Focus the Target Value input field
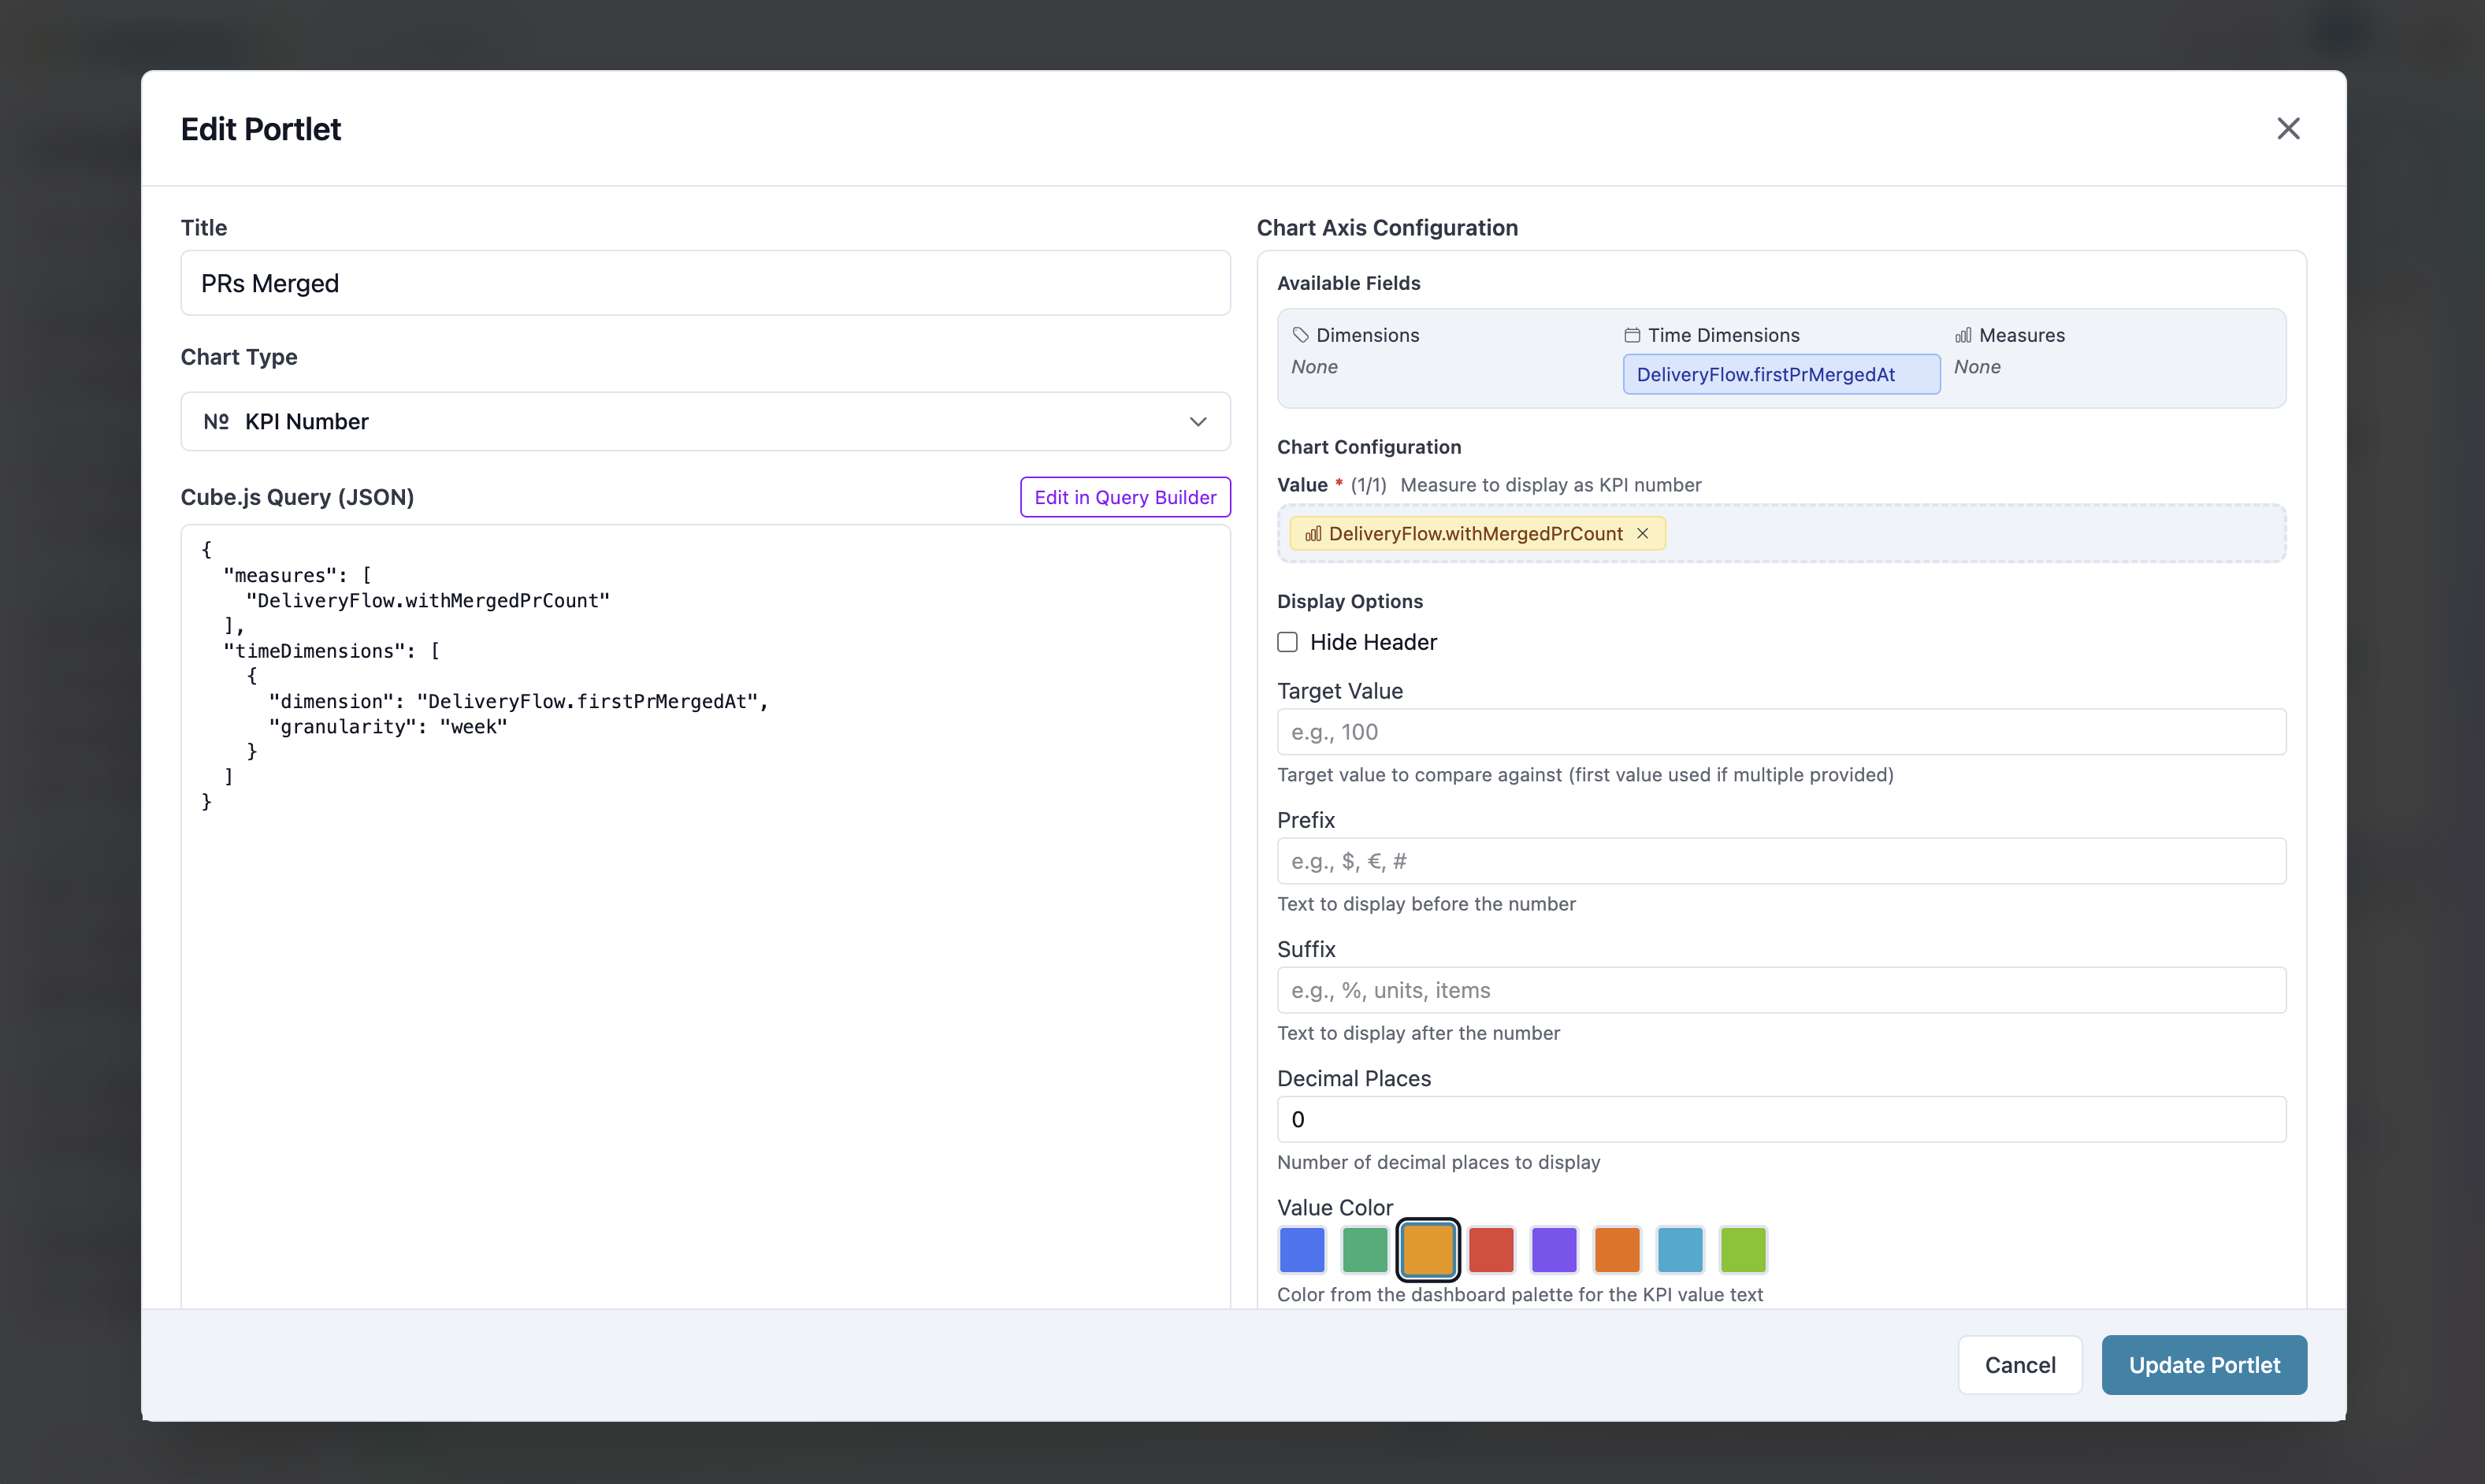The width and height of the screenshot is (2485, 1484). click(x=1780, y=732)
